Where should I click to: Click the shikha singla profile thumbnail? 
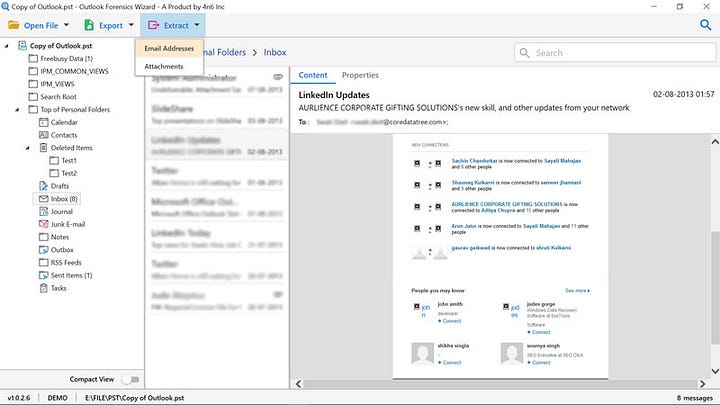(x=422, y=354)
